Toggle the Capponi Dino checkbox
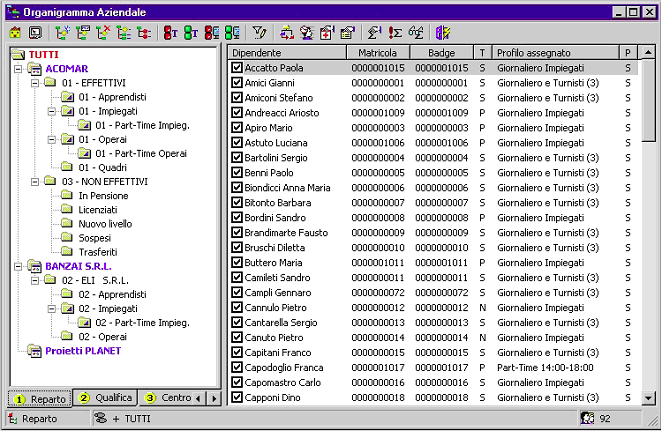 (236, 397)
